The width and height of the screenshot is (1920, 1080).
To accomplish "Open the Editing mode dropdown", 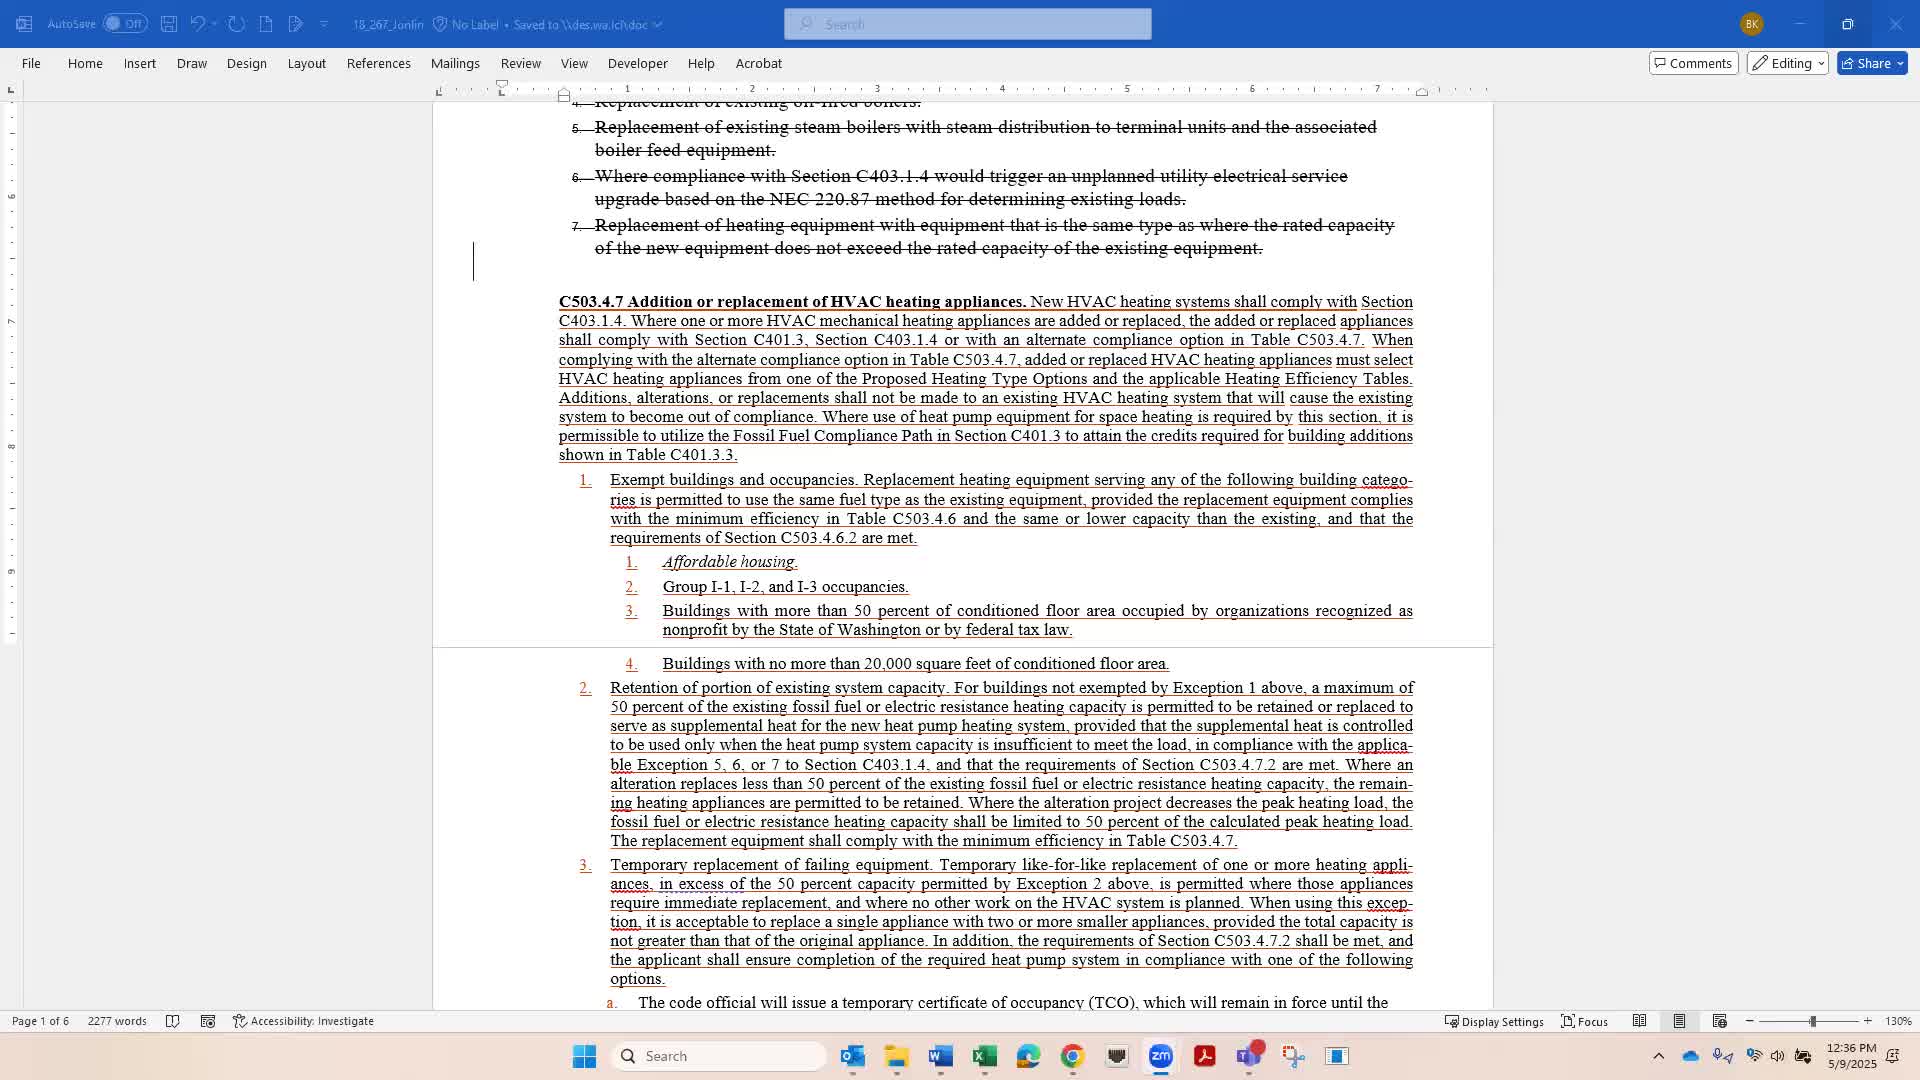I will click(1788, 63).
